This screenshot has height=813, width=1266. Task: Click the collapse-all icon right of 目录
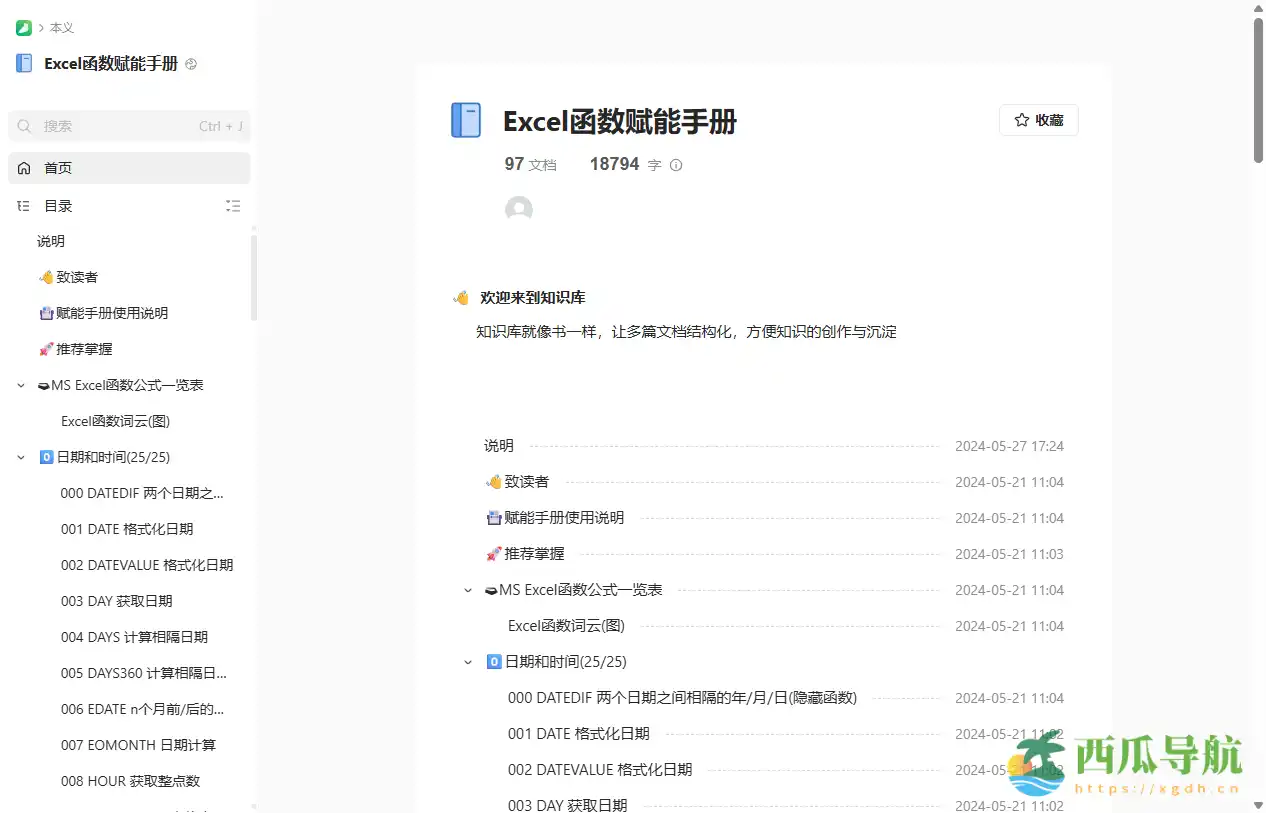click(x=234, y=206)
